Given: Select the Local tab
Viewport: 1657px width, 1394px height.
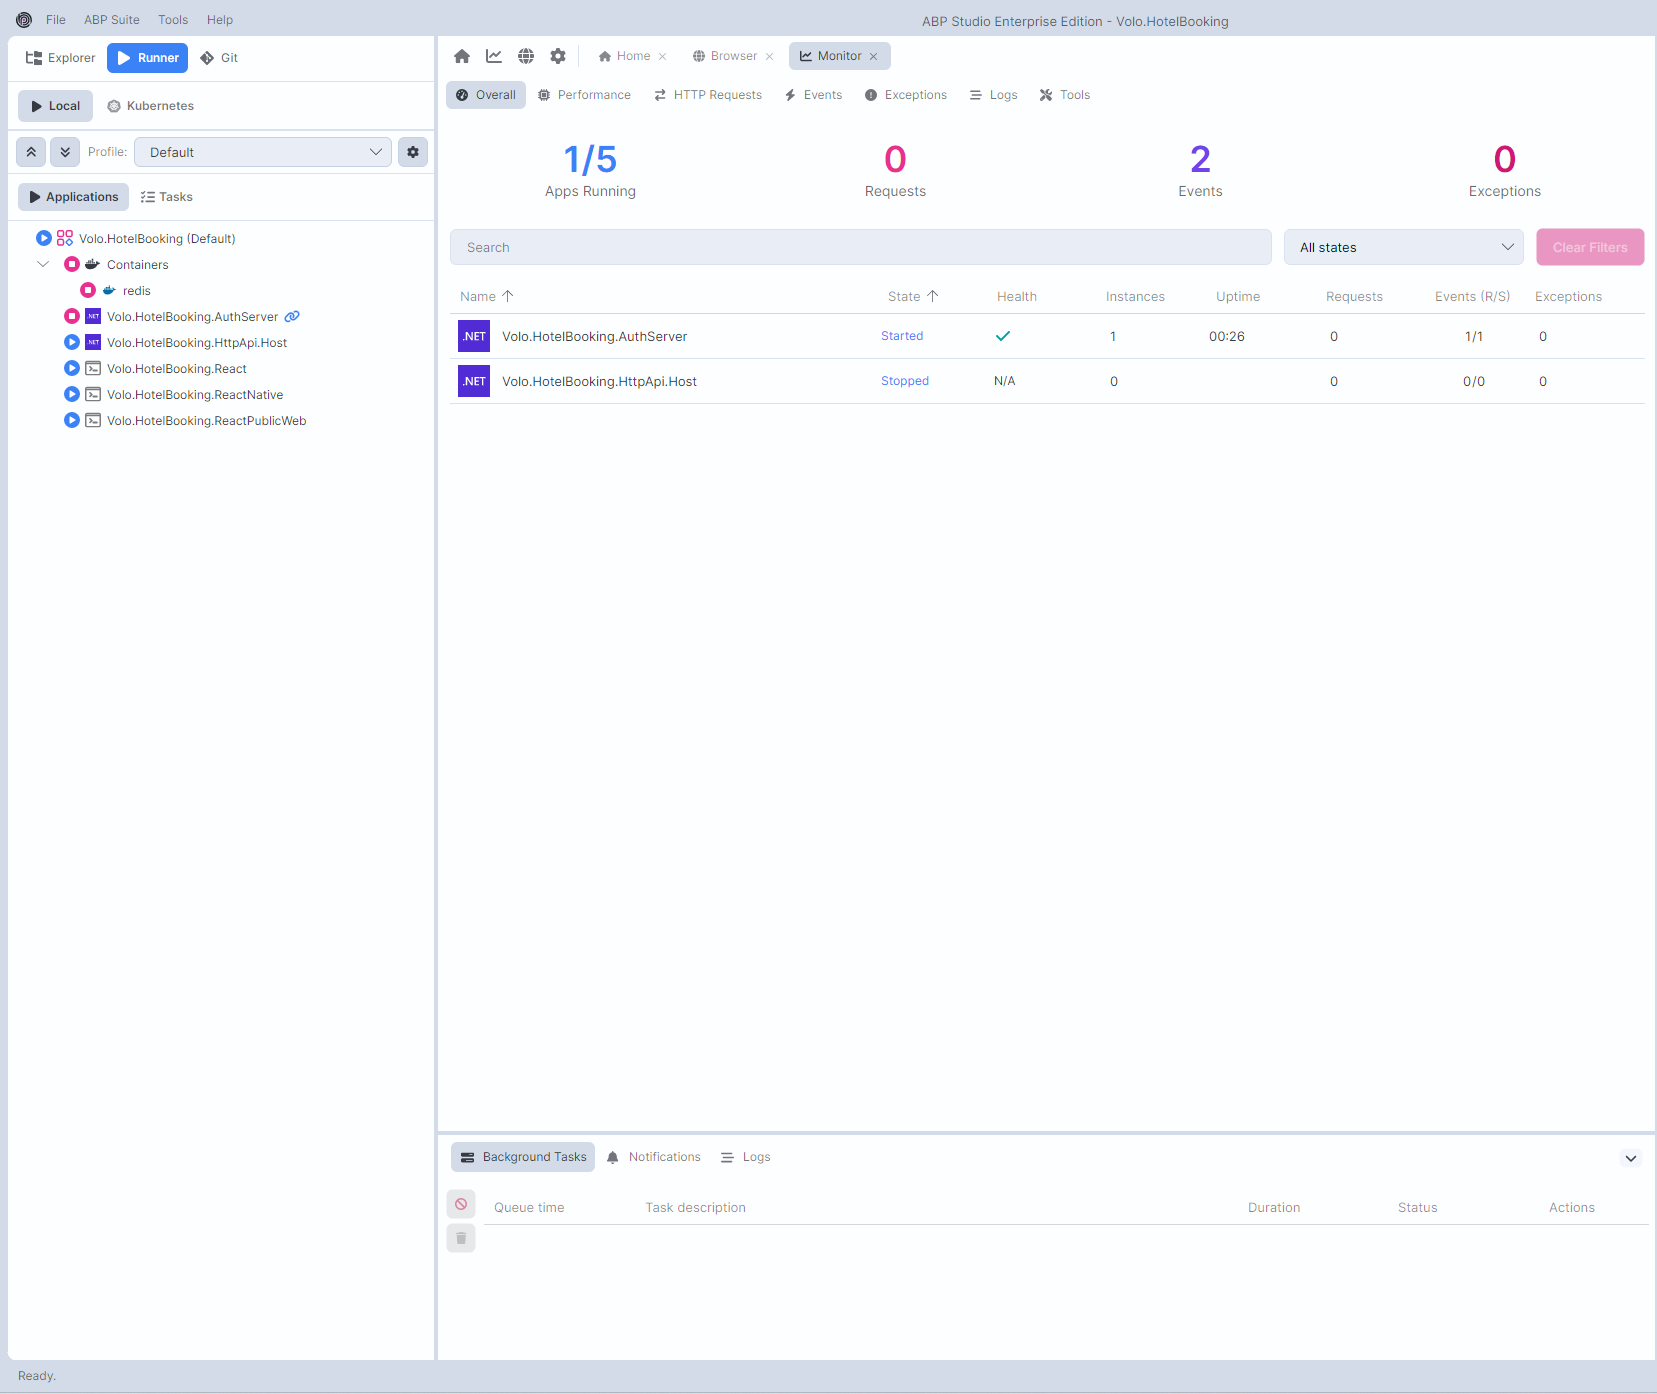Looking at the screenshot, I should [x=55, y=106].
